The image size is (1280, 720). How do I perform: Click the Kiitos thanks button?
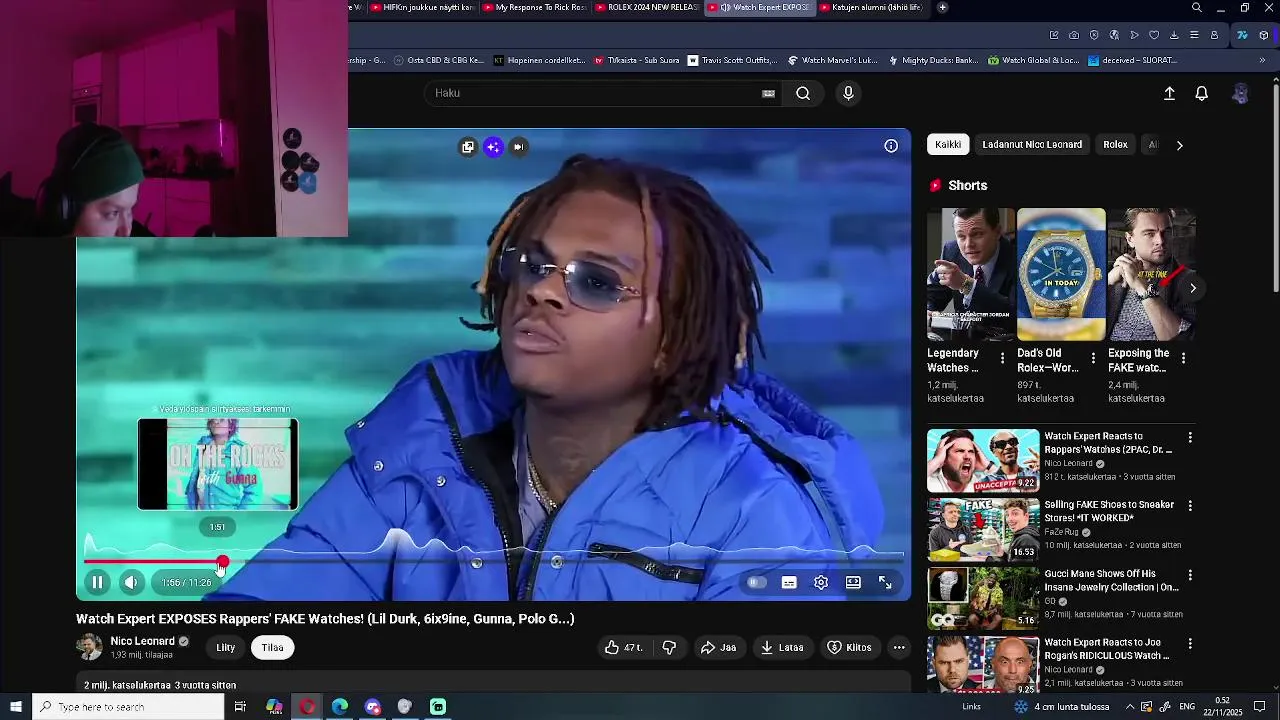tap(849, 647)
